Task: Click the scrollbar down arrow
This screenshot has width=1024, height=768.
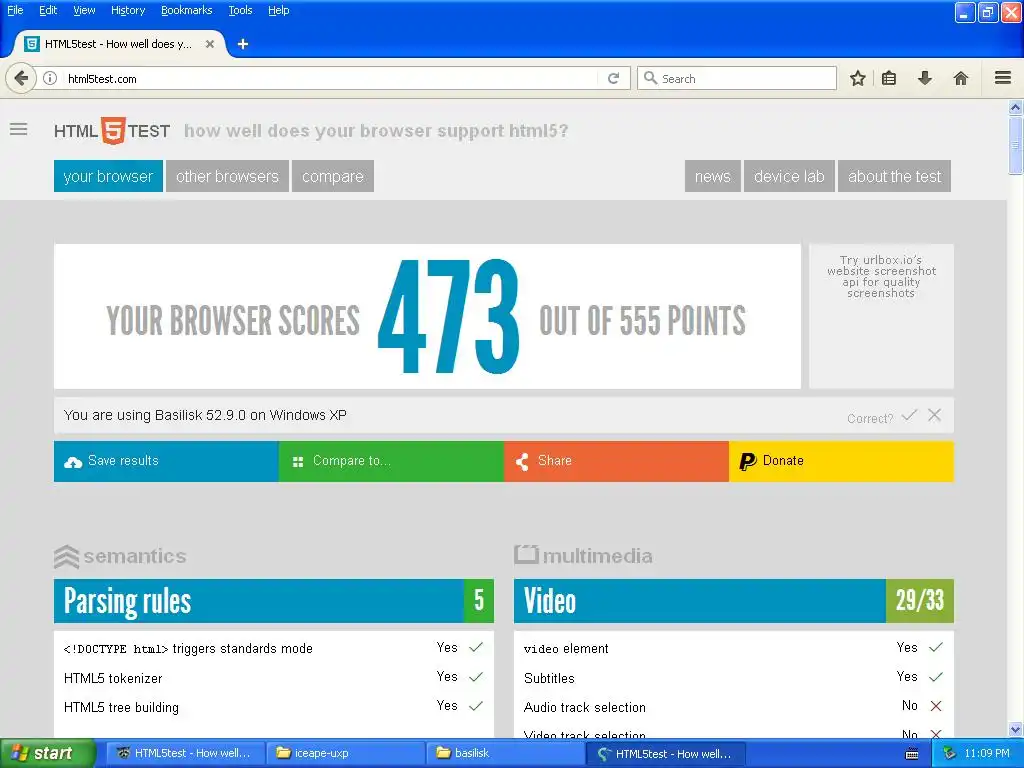Action: [x=1015, y=729]
